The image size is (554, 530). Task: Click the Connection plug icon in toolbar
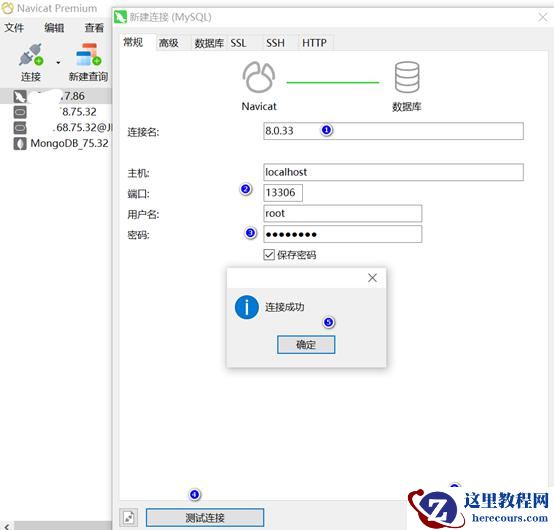click(31, 55)
